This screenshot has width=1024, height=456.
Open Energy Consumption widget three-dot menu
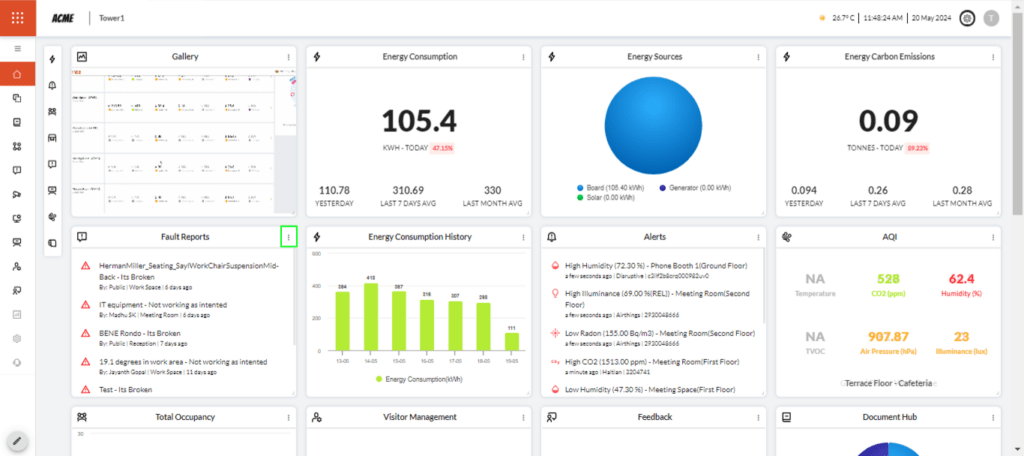523,57
